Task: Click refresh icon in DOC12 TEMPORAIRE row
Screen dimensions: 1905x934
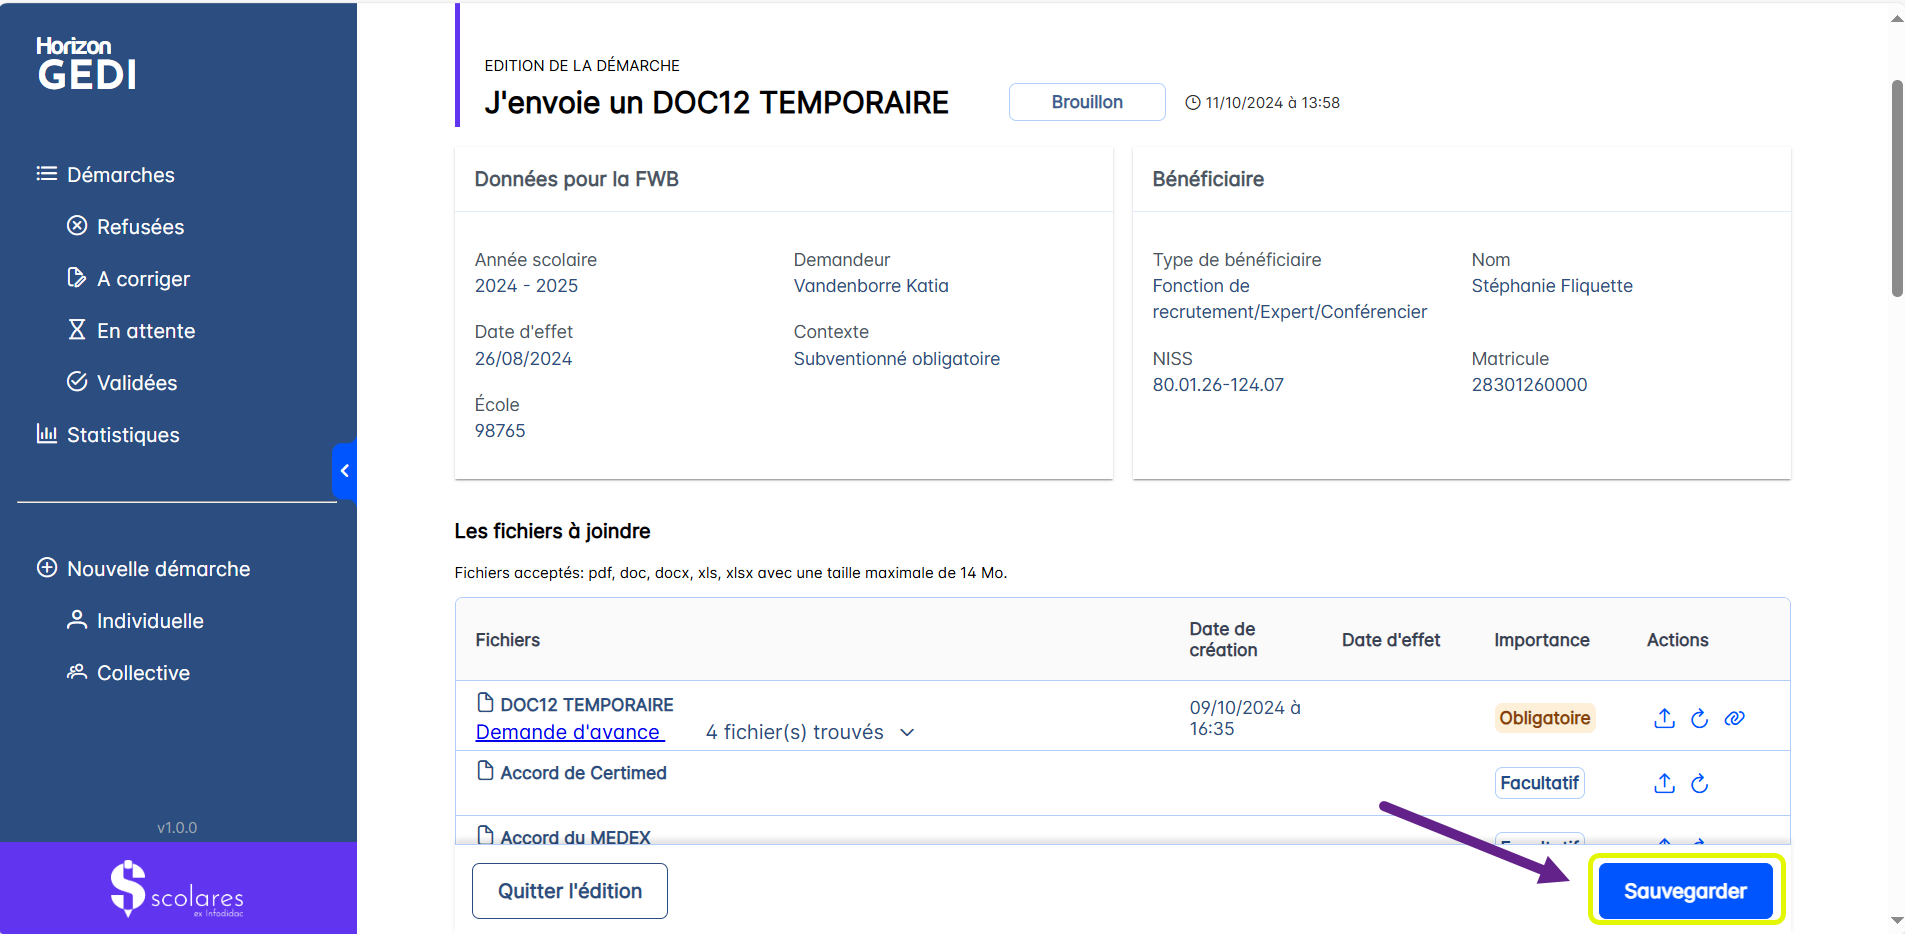Action: pos(1699,718)
